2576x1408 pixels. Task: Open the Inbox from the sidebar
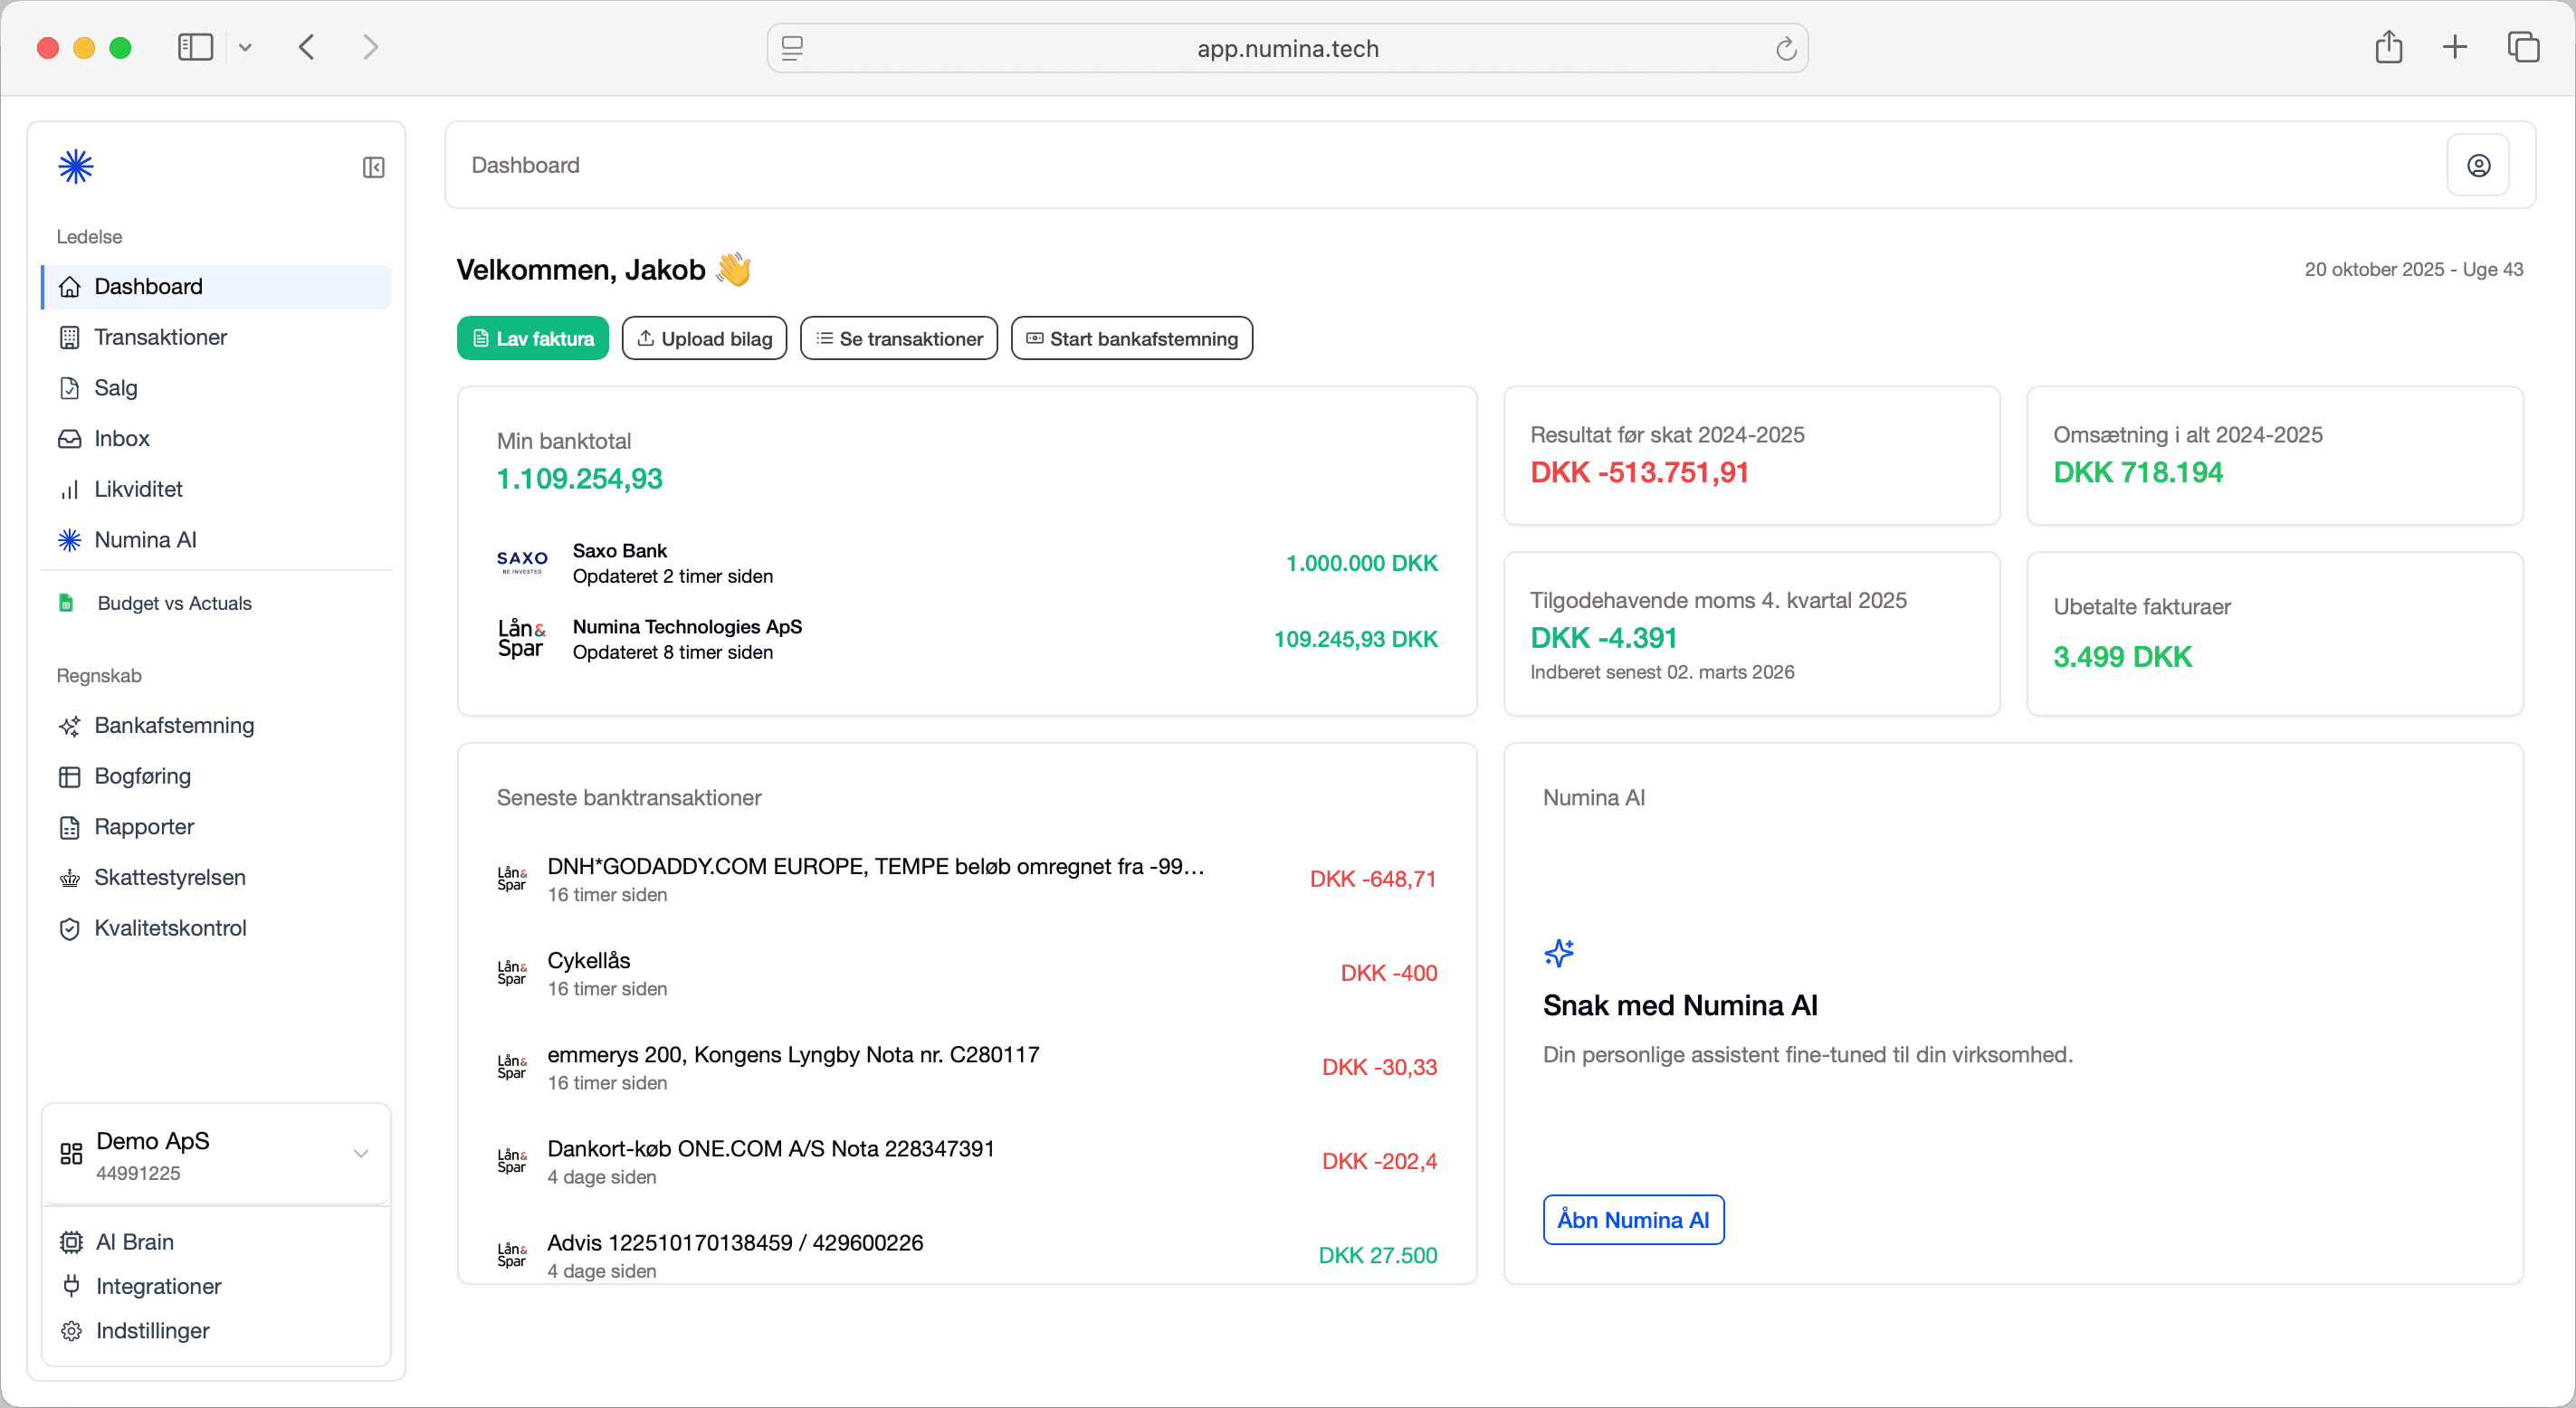tap(122, 438)
